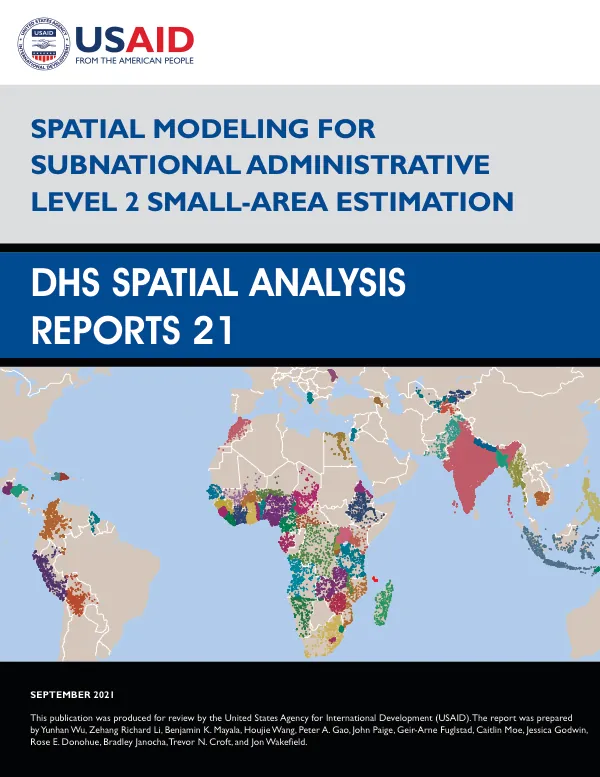The width and height of the screenshot is (600, 777).
Task: Click author name 'Jon Wakefield'
Action: [278, 742]
